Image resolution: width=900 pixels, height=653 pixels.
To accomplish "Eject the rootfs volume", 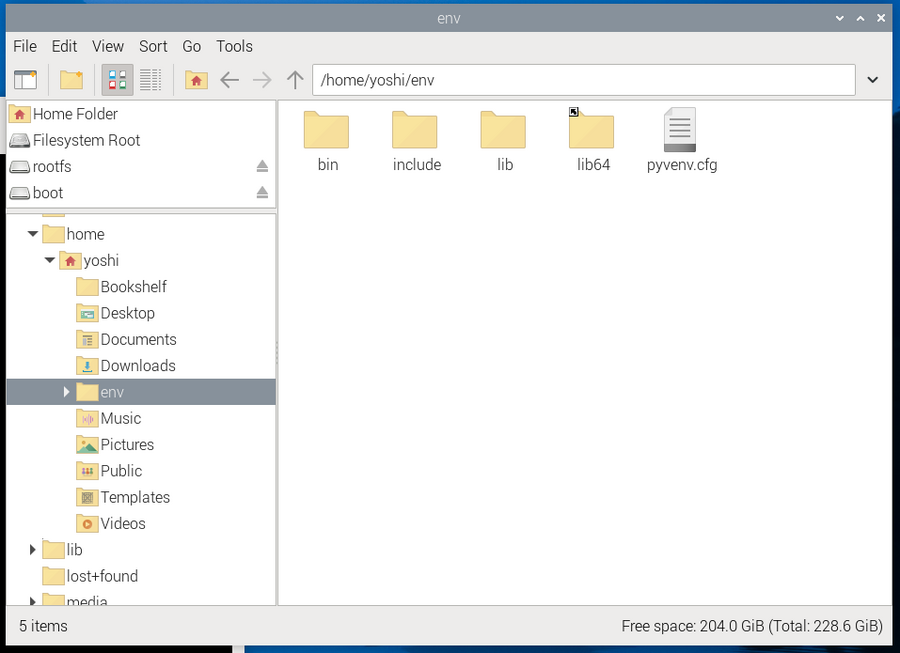I will [x=262, y=167].
